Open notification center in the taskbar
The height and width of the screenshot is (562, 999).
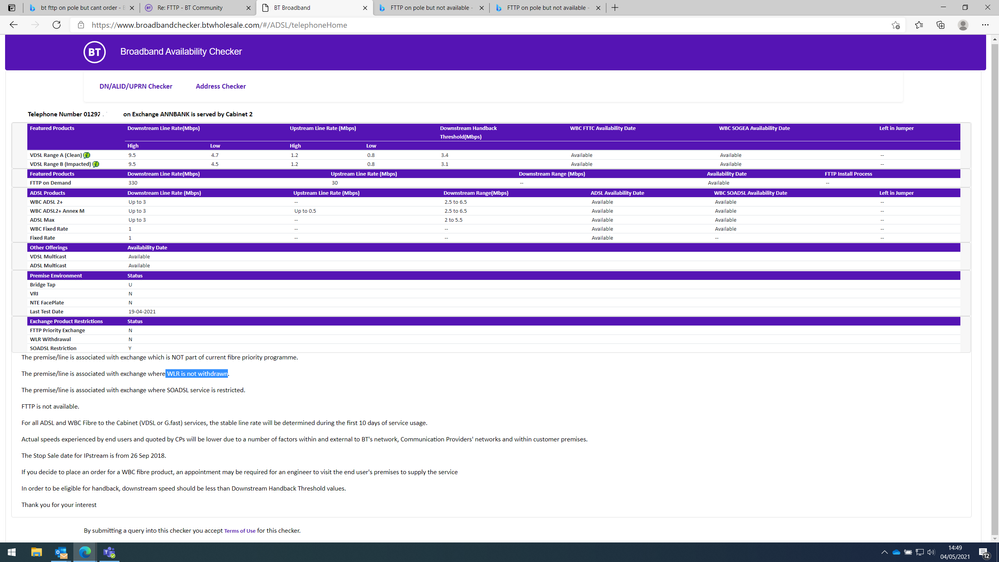pyautogui.click(x=985, y=552)
